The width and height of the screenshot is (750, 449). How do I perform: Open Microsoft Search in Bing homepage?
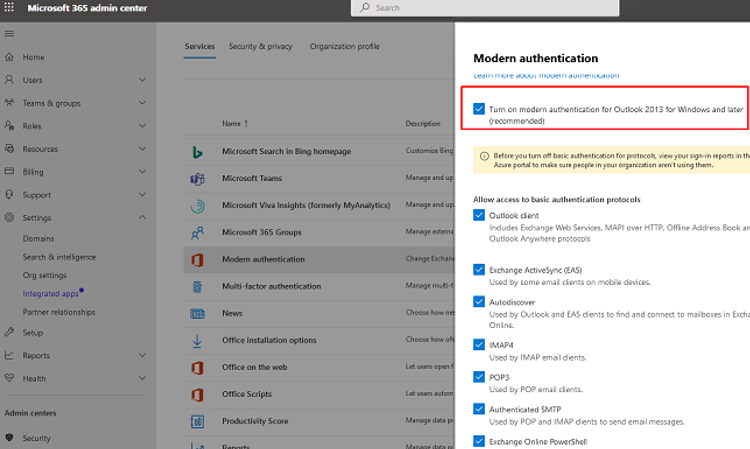287,152
